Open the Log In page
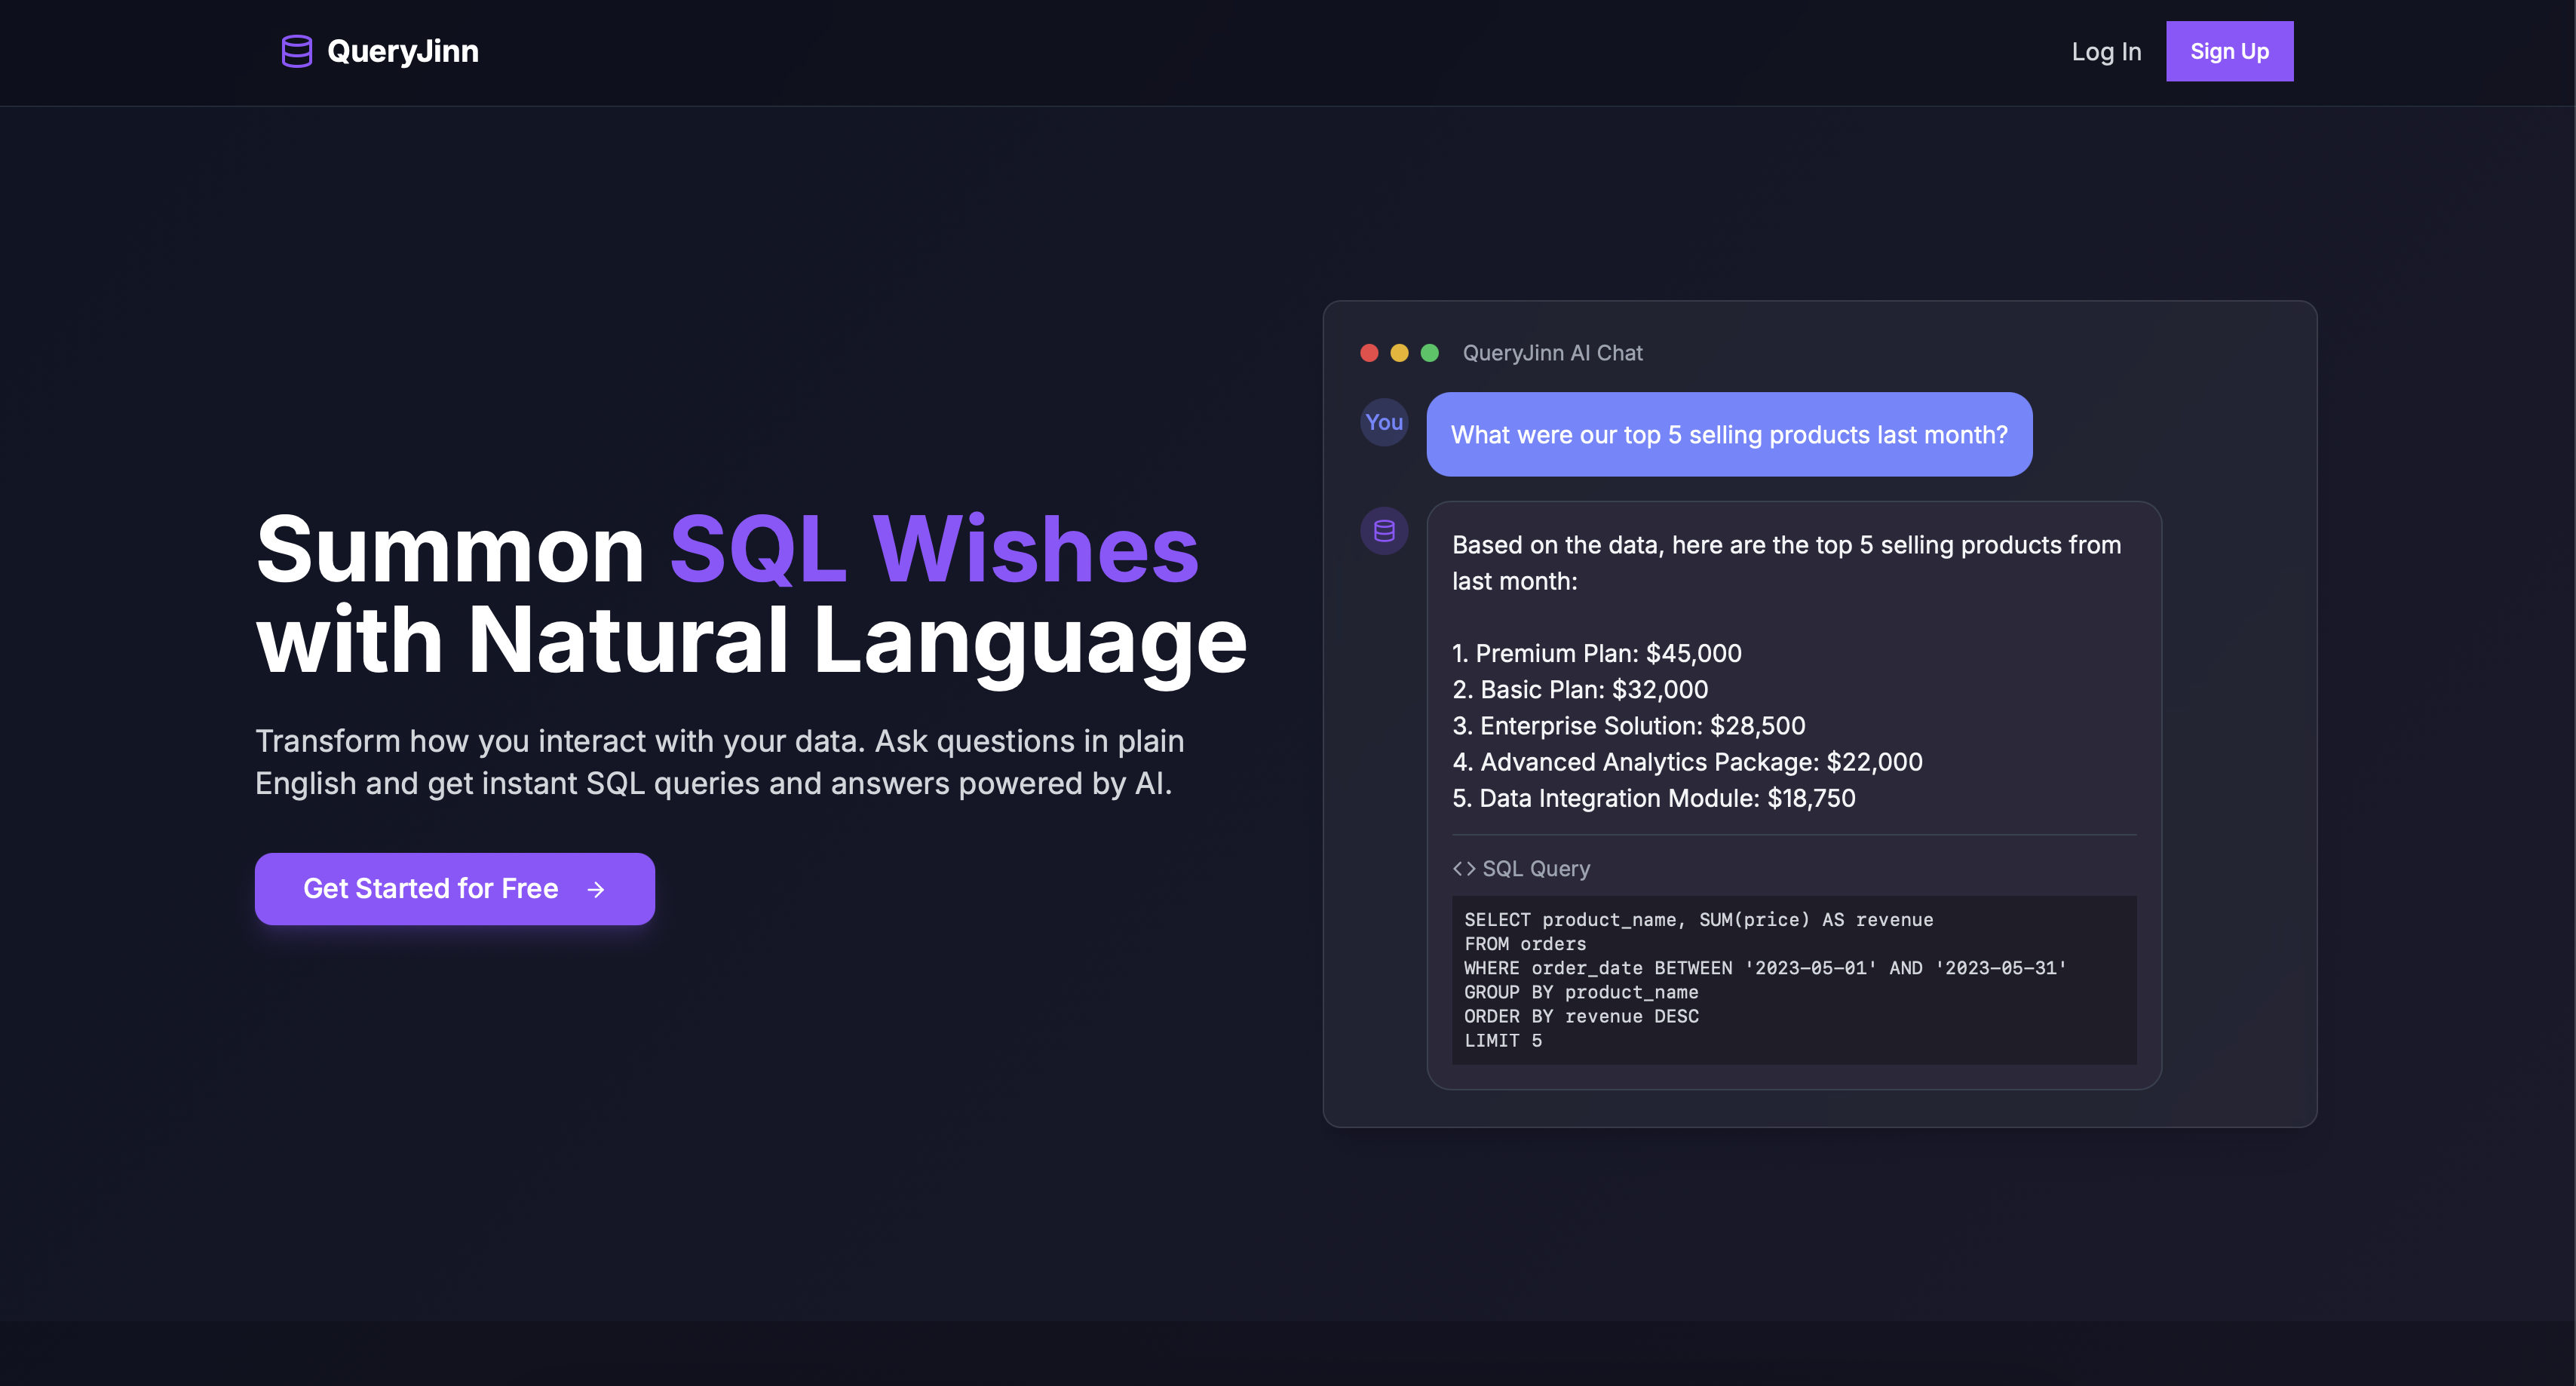This screenshot has height=1386, width=2576. pos(2105,51)
